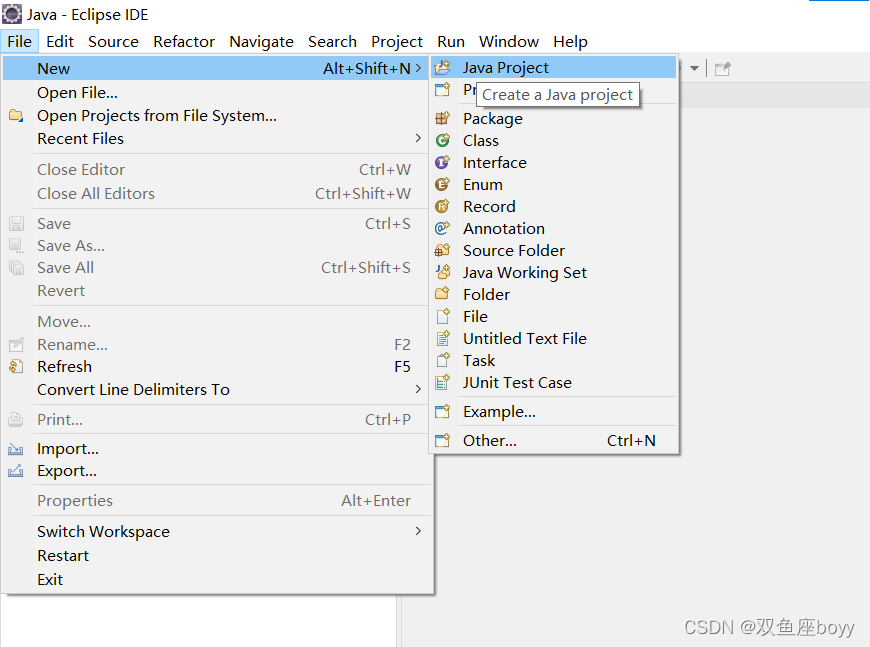Click the JUnit Test Case icon

pos(442,382)
